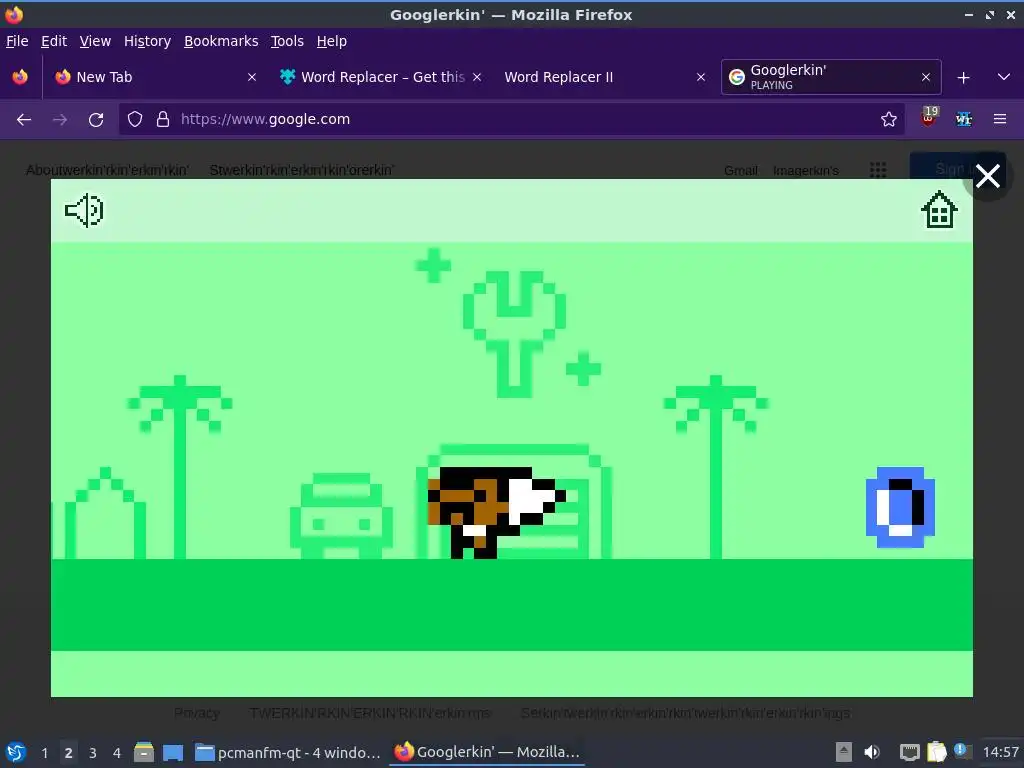Open the View menu

tap(95, 41)
